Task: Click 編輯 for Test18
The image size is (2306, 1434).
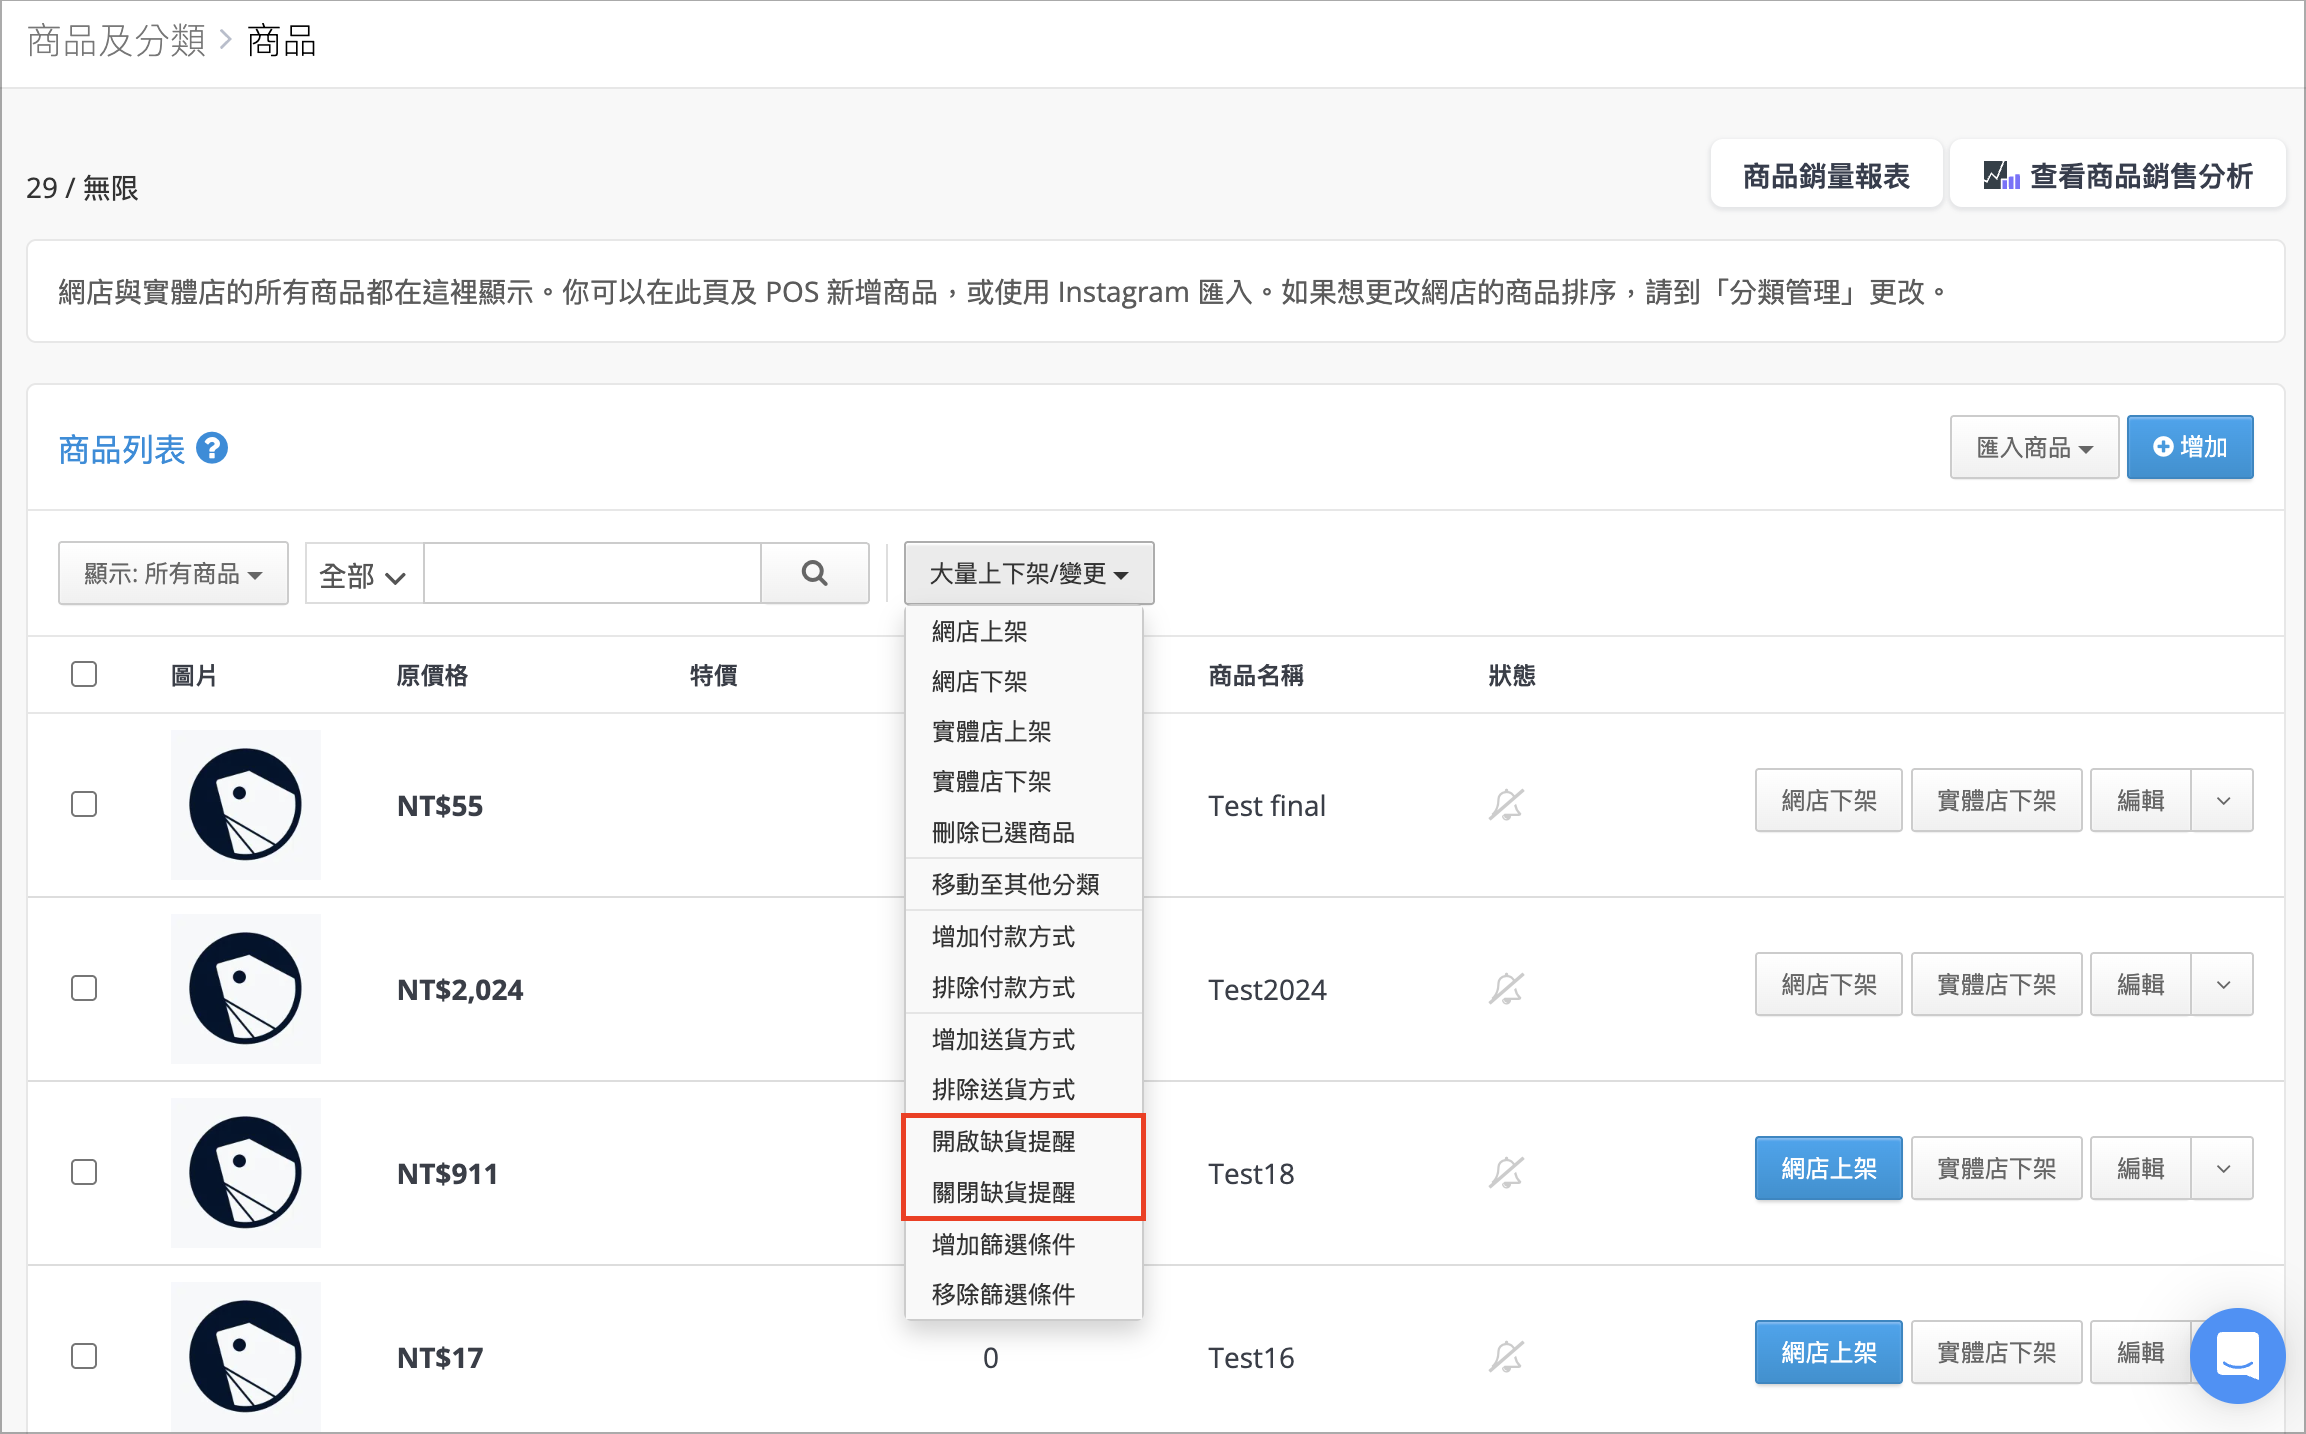Action: pos(2141,1168)
